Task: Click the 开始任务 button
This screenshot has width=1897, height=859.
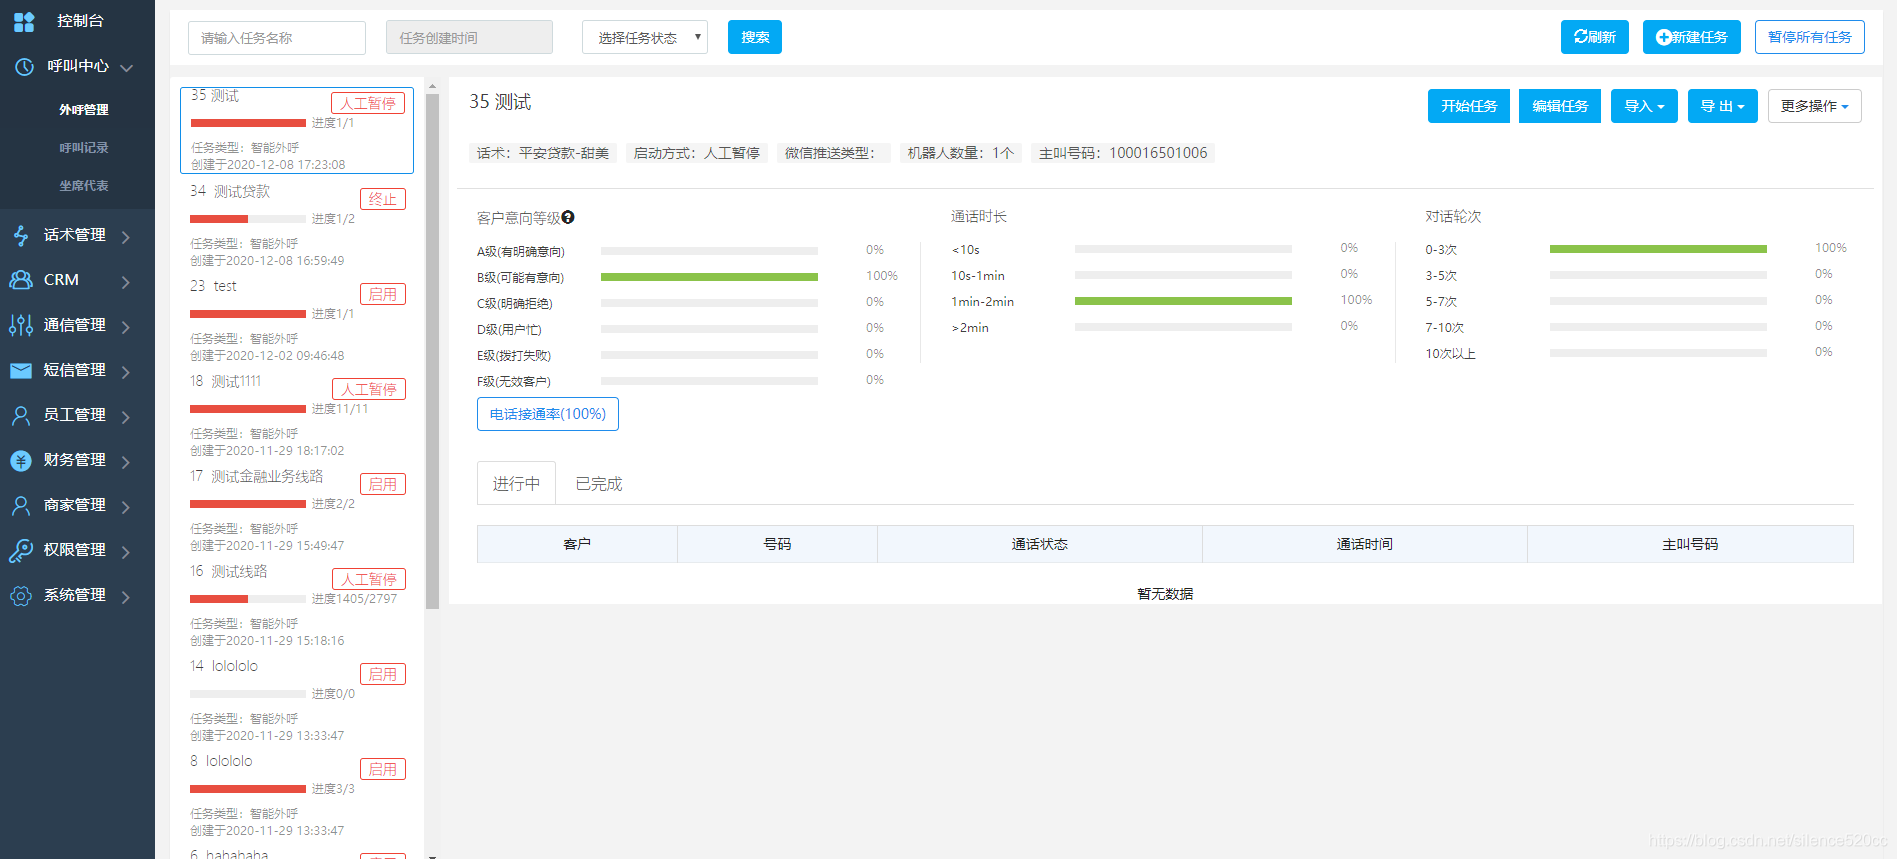Action: tap(1469, 106)
